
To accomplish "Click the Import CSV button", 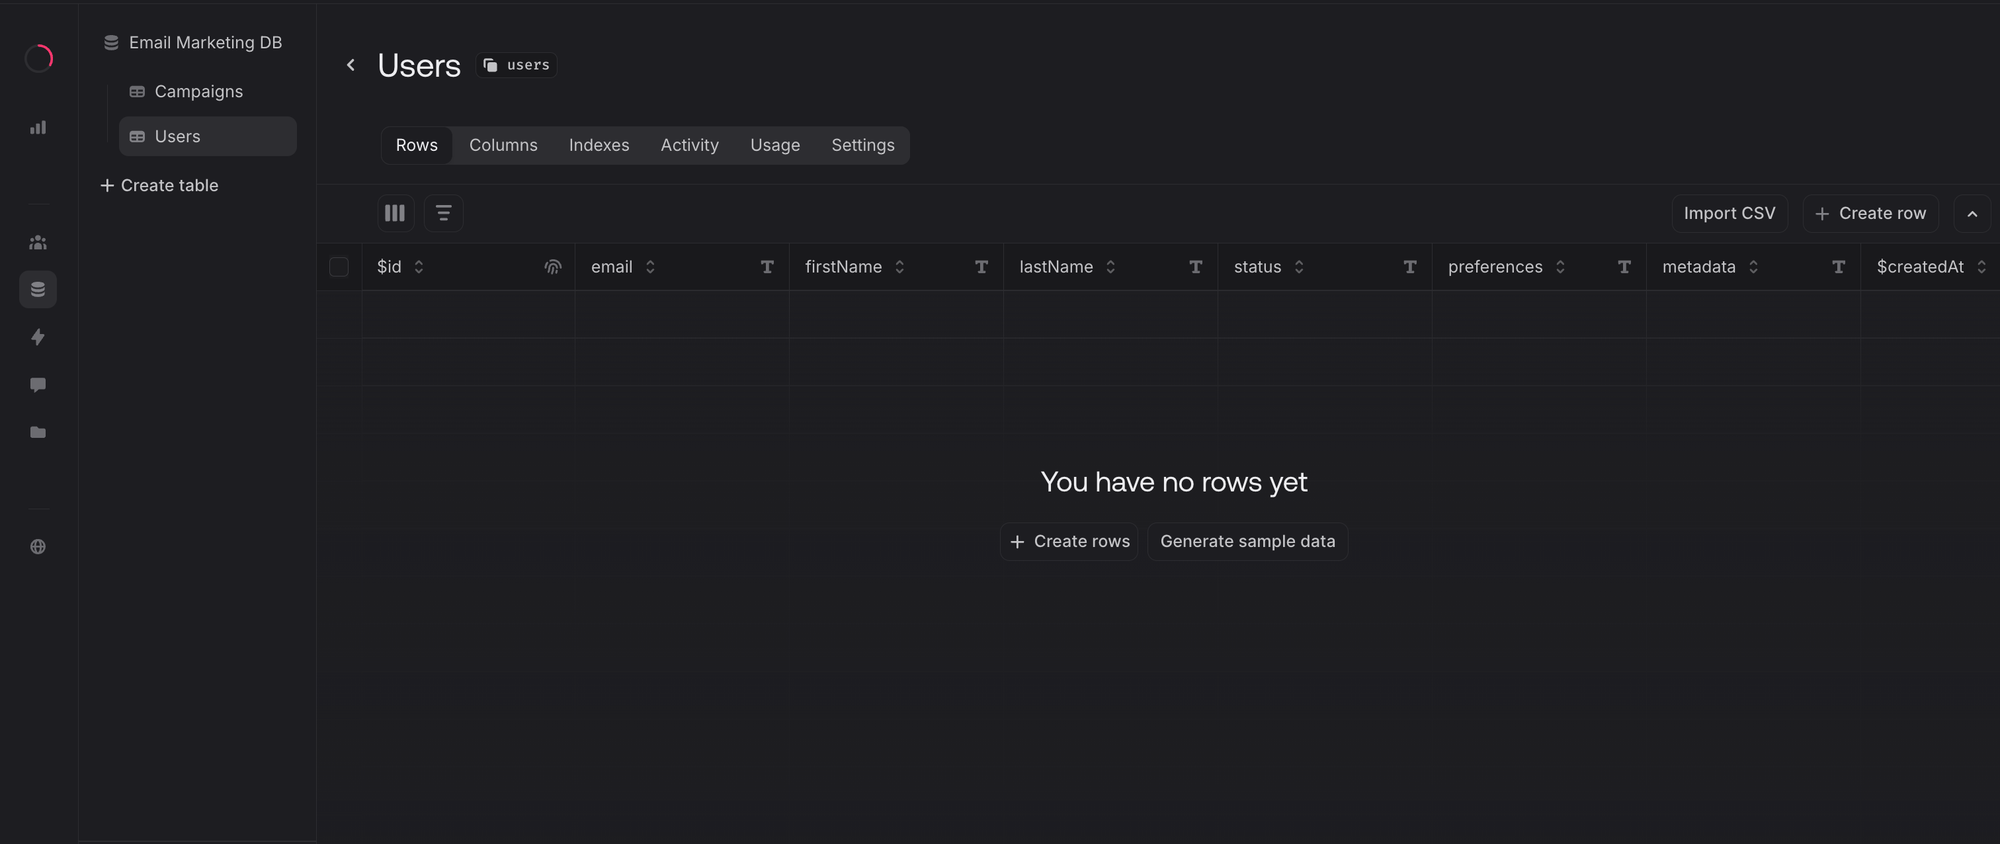I will pos(1729,214).
